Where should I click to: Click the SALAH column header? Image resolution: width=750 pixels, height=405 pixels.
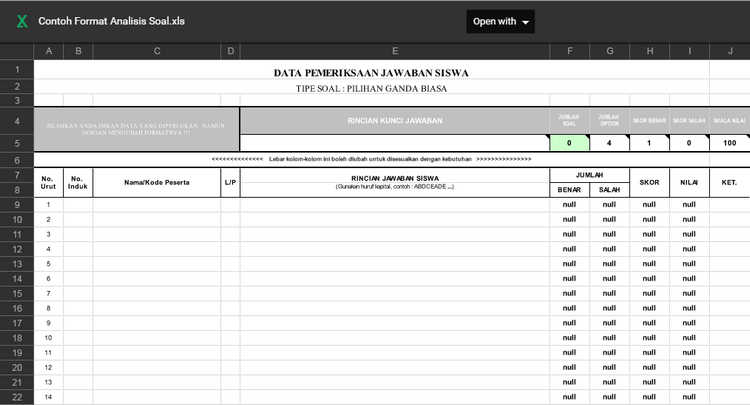tap(609, 190)
